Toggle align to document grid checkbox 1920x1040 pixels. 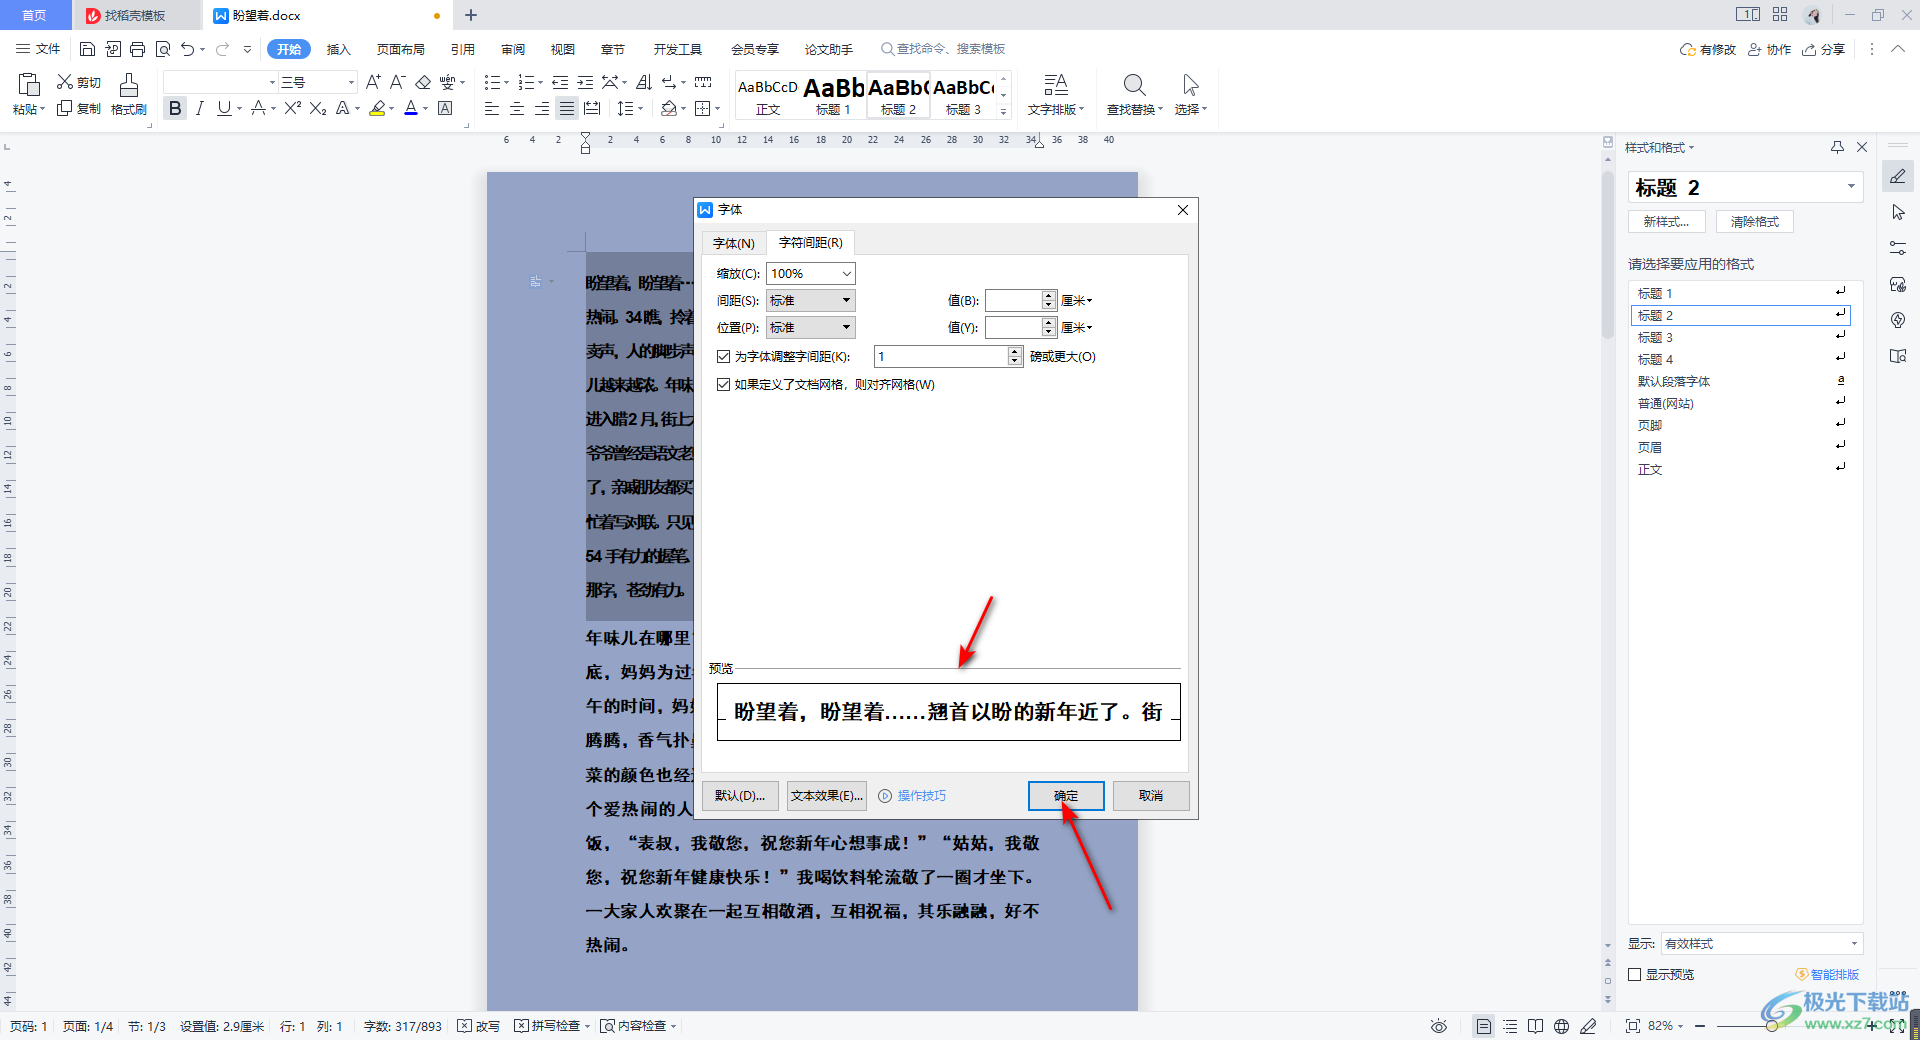pos(723,384)
